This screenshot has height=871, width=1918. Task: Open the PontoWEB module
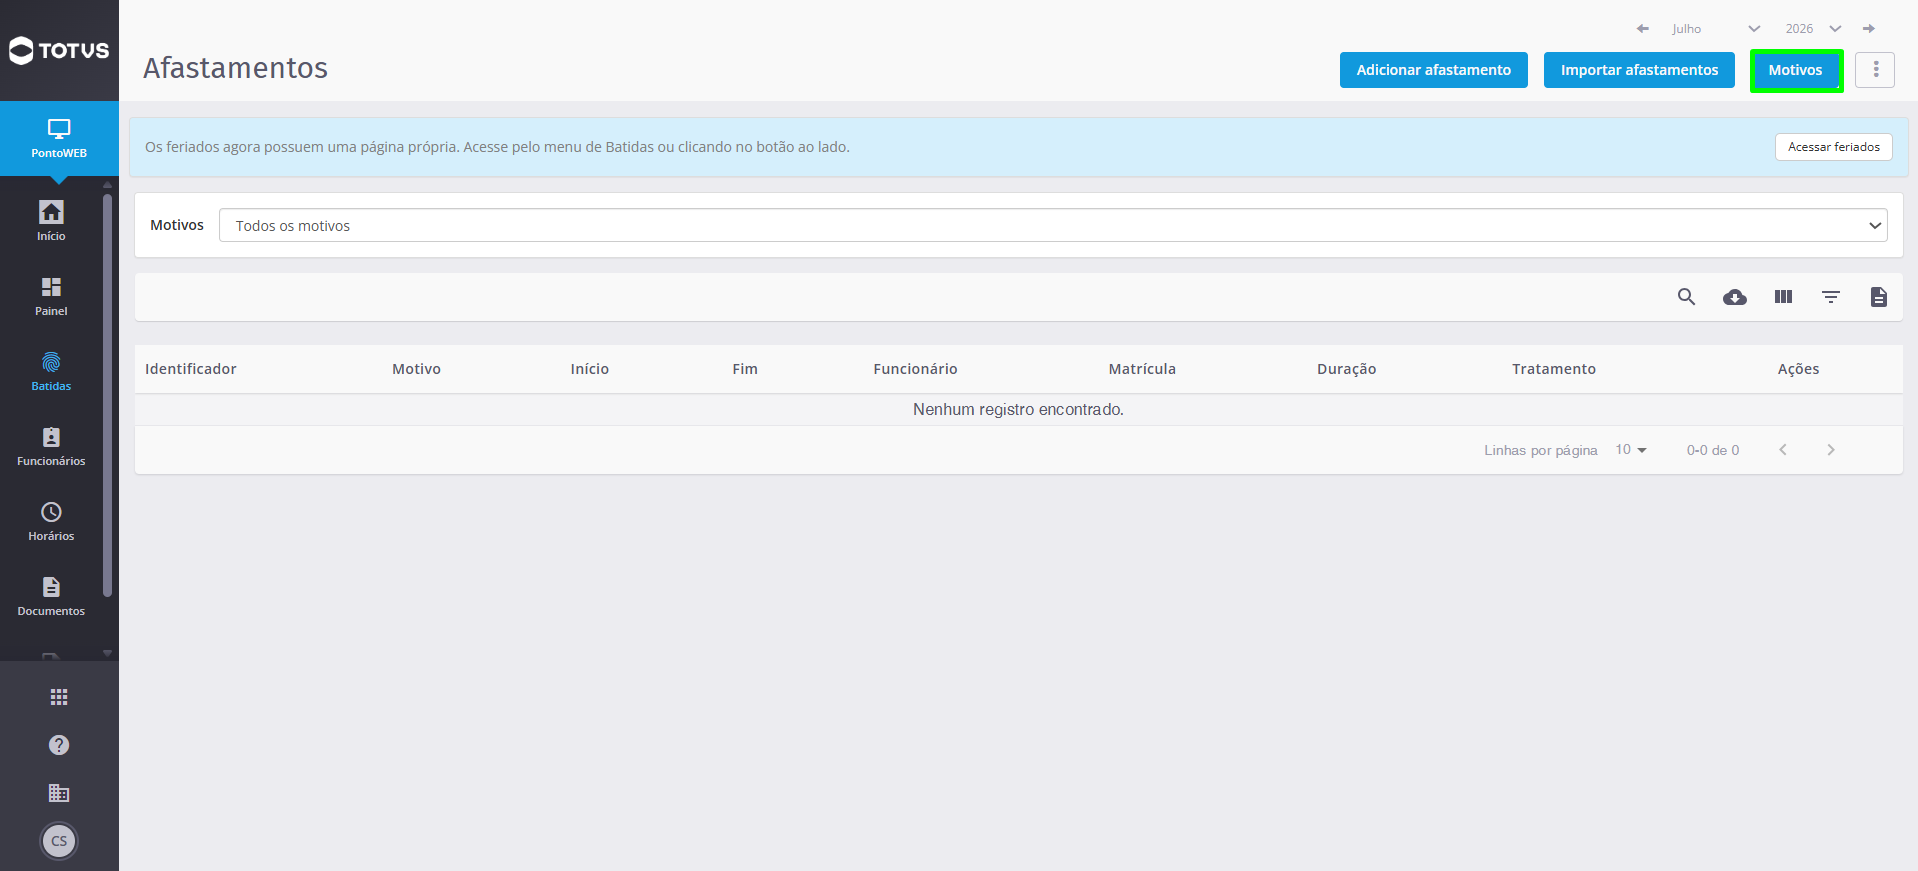59,139
